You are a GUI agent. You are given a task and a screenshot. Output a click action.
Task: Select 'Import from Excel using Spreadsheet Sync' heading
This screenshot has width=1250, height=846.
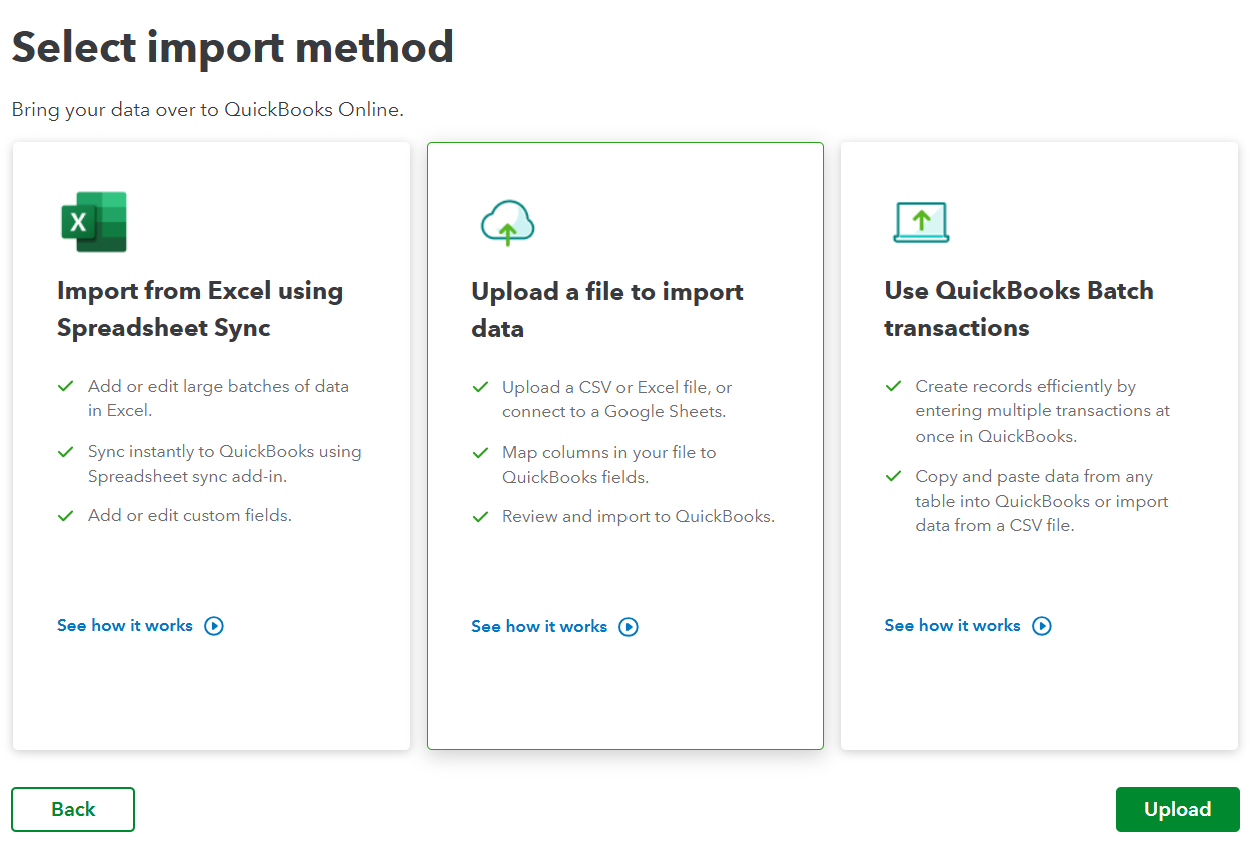coord(200,309)
